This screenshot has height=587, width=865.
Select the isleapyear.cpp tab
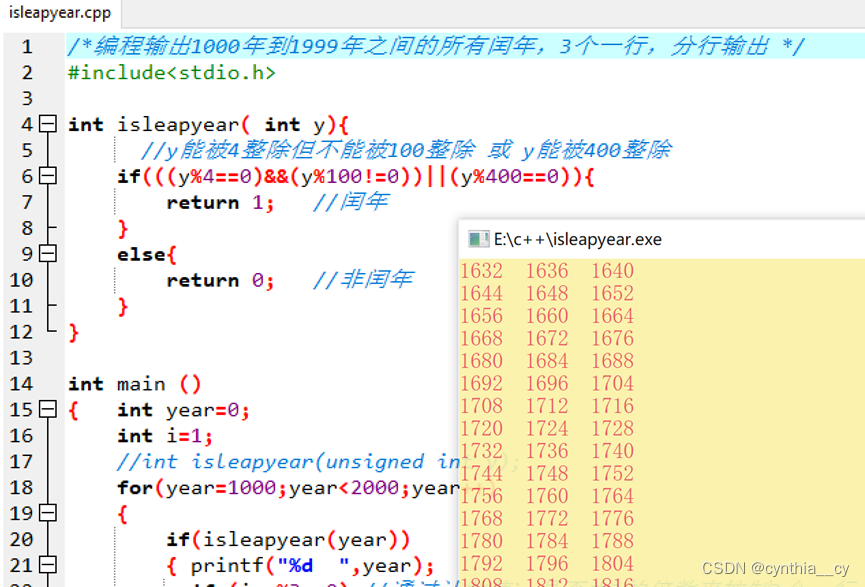(60, 14)
